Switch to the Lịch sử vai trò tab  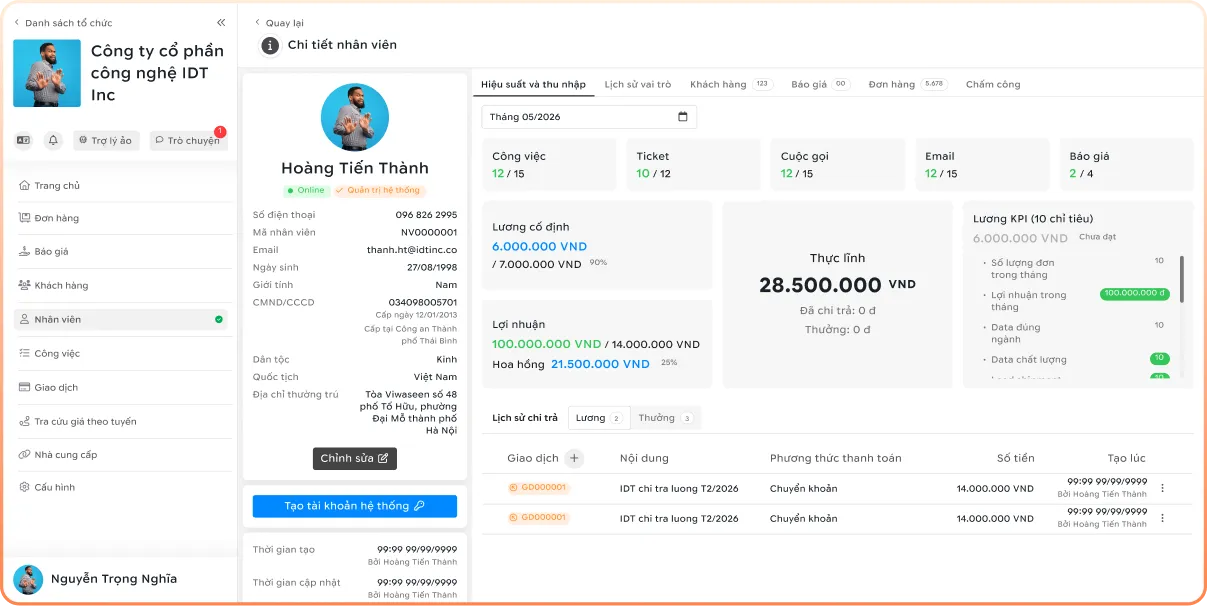[x=638, y=85]
